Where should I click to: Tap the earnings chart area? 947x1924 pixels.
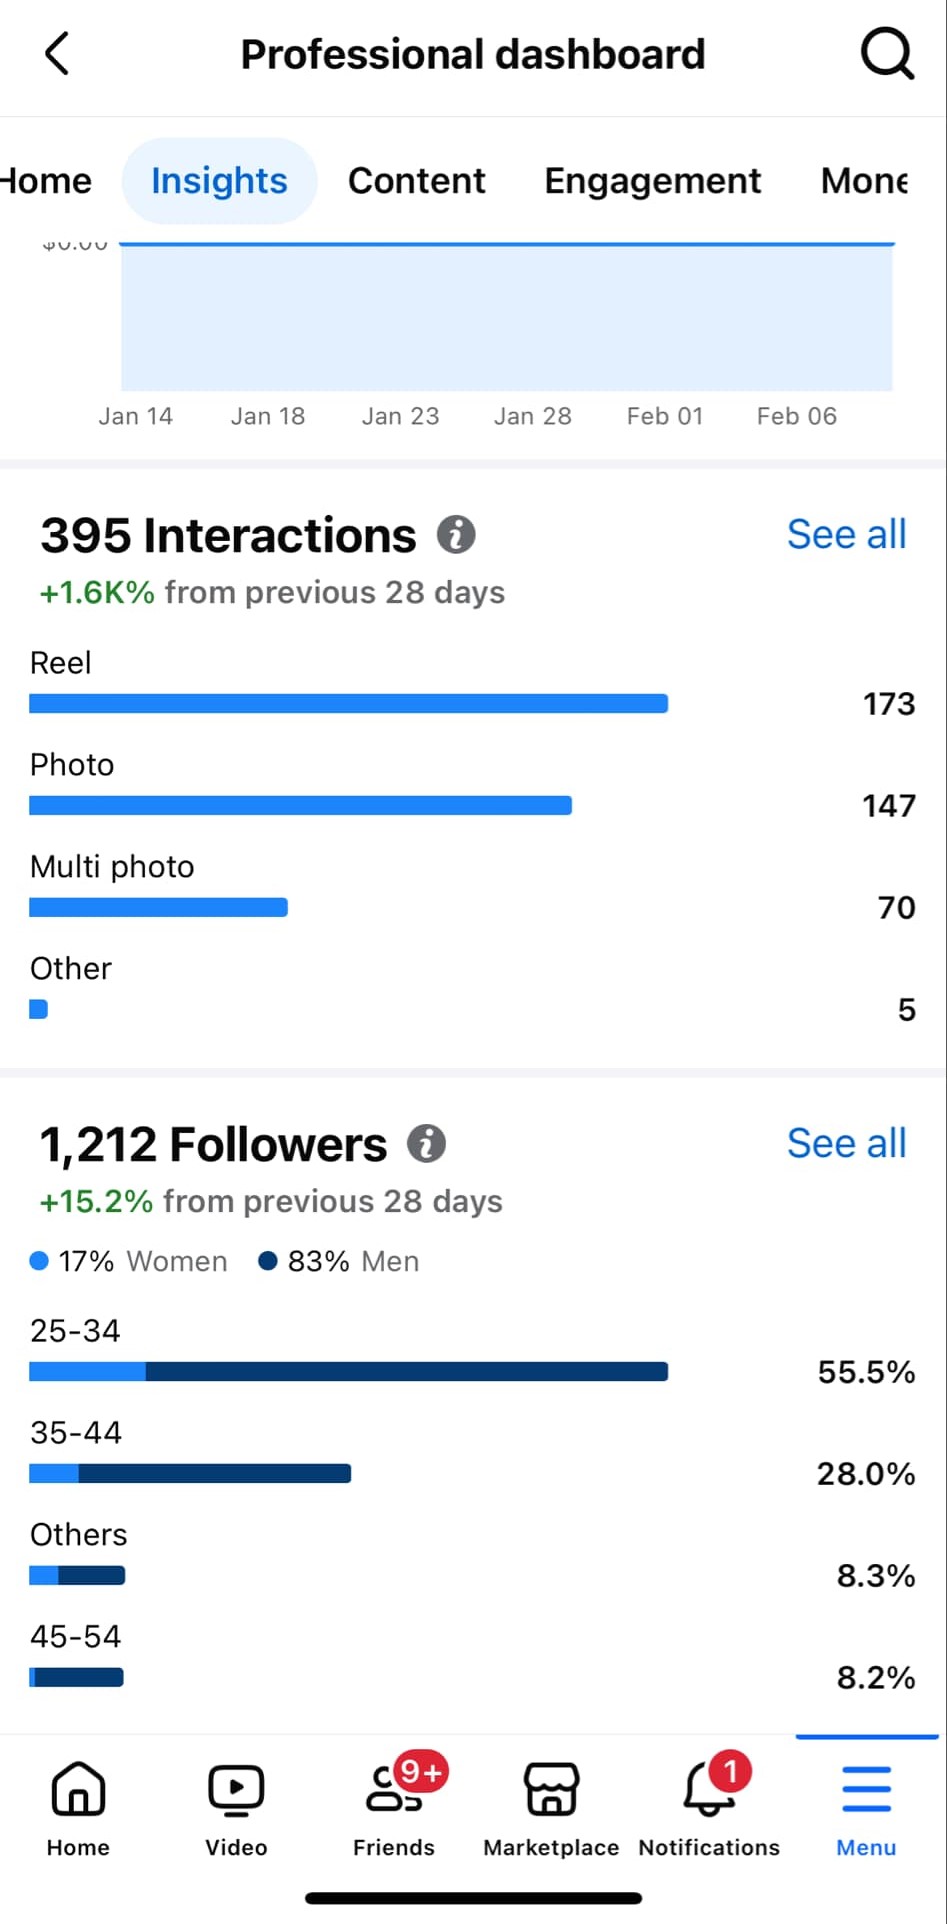506,317
